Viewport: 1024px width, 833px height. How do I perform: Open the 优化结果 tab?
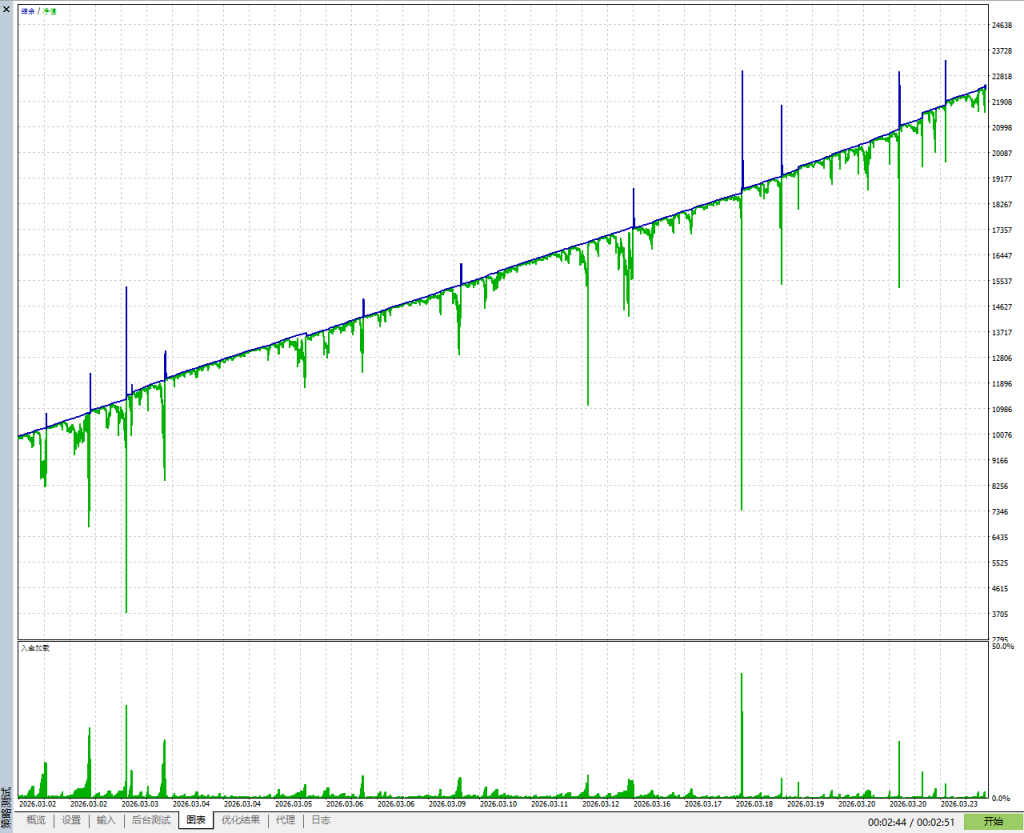240,820
